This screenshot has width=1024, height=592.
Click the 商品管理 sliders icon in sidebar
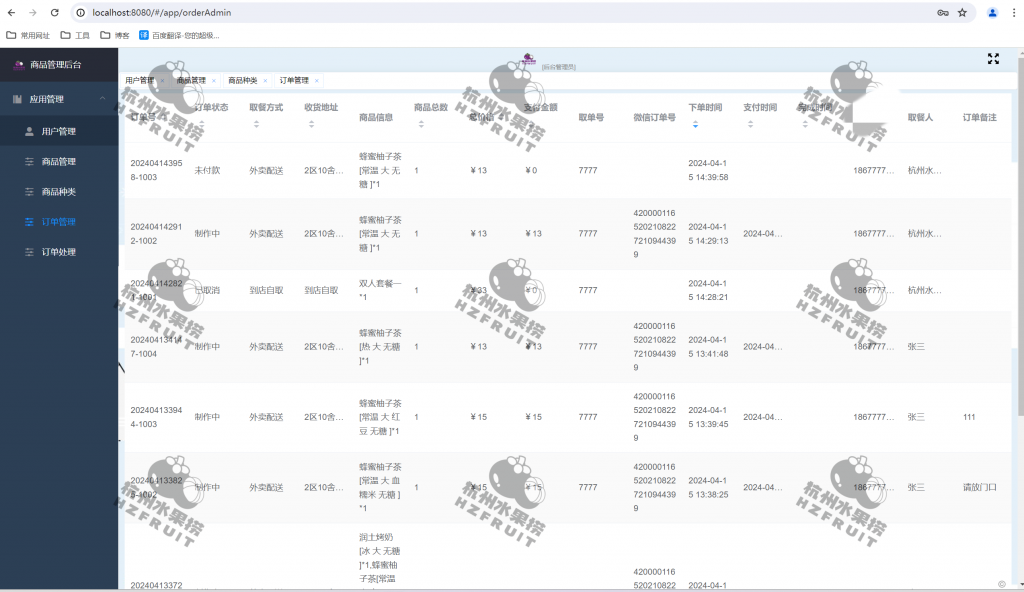point(29,161)
